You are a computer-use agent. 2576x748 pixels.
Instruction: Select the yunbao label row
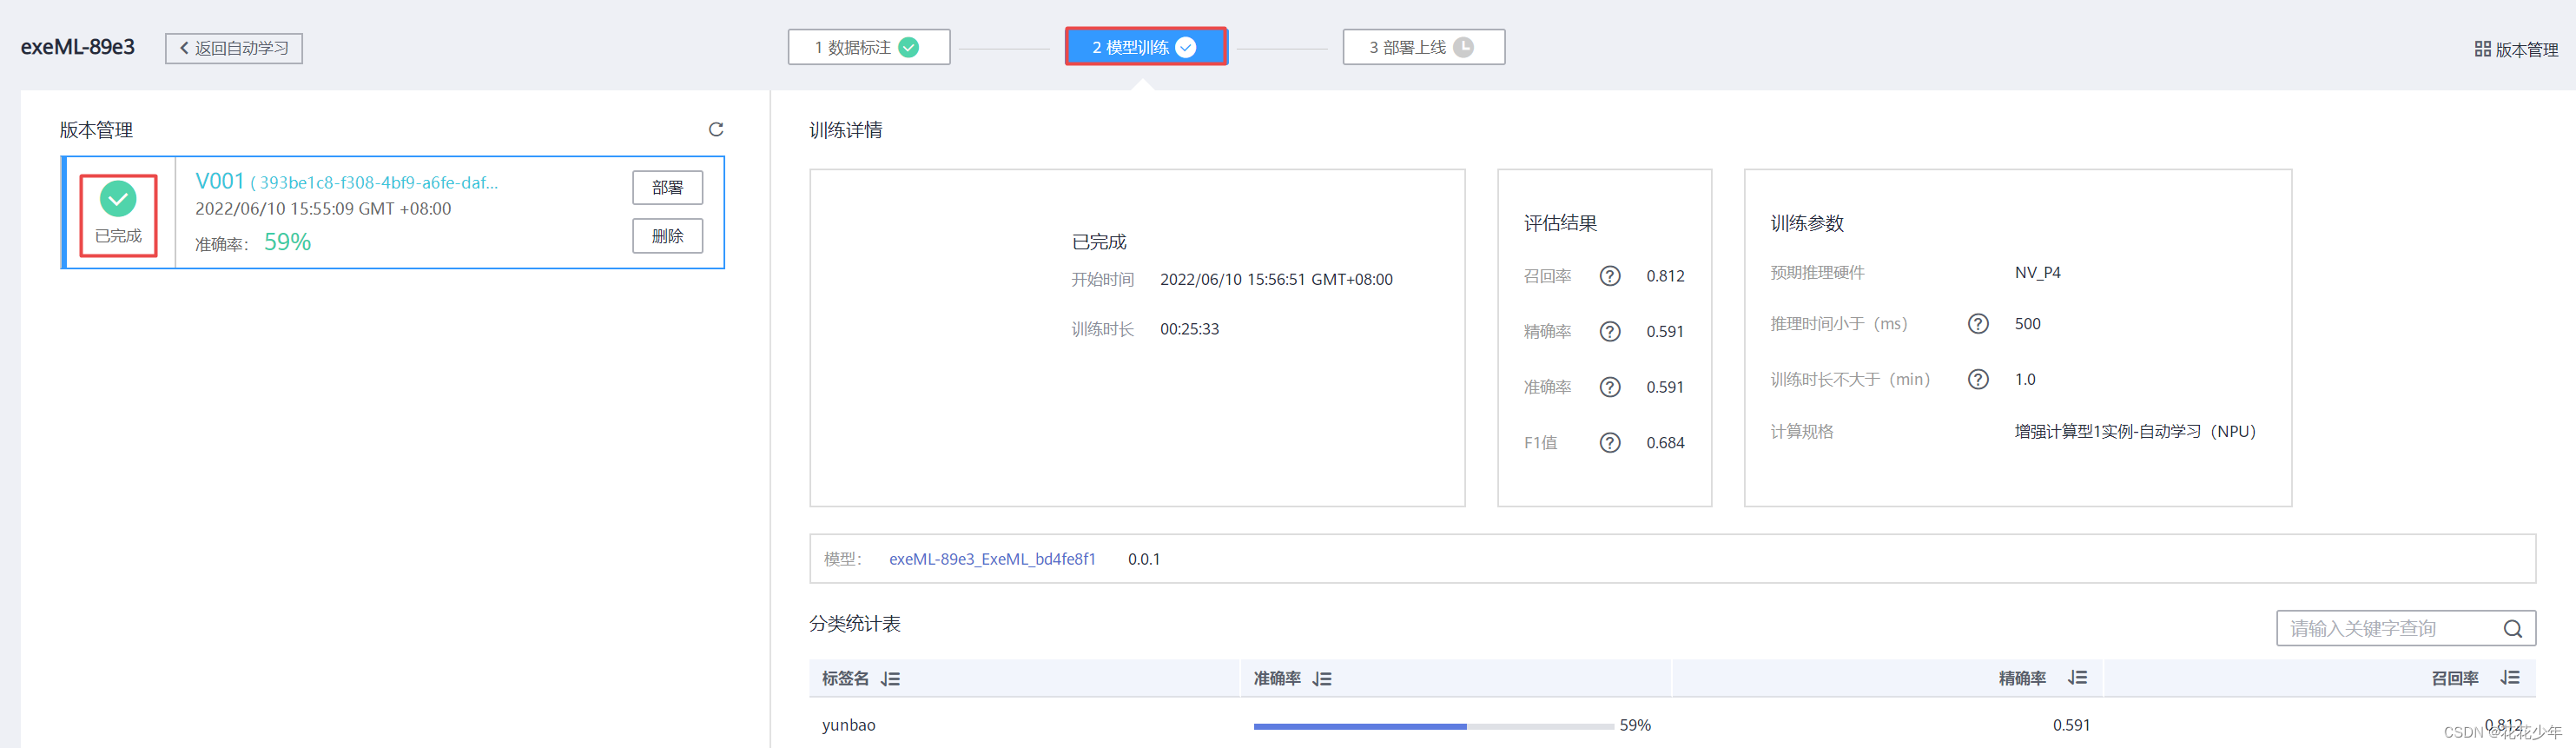[1672, 725]
